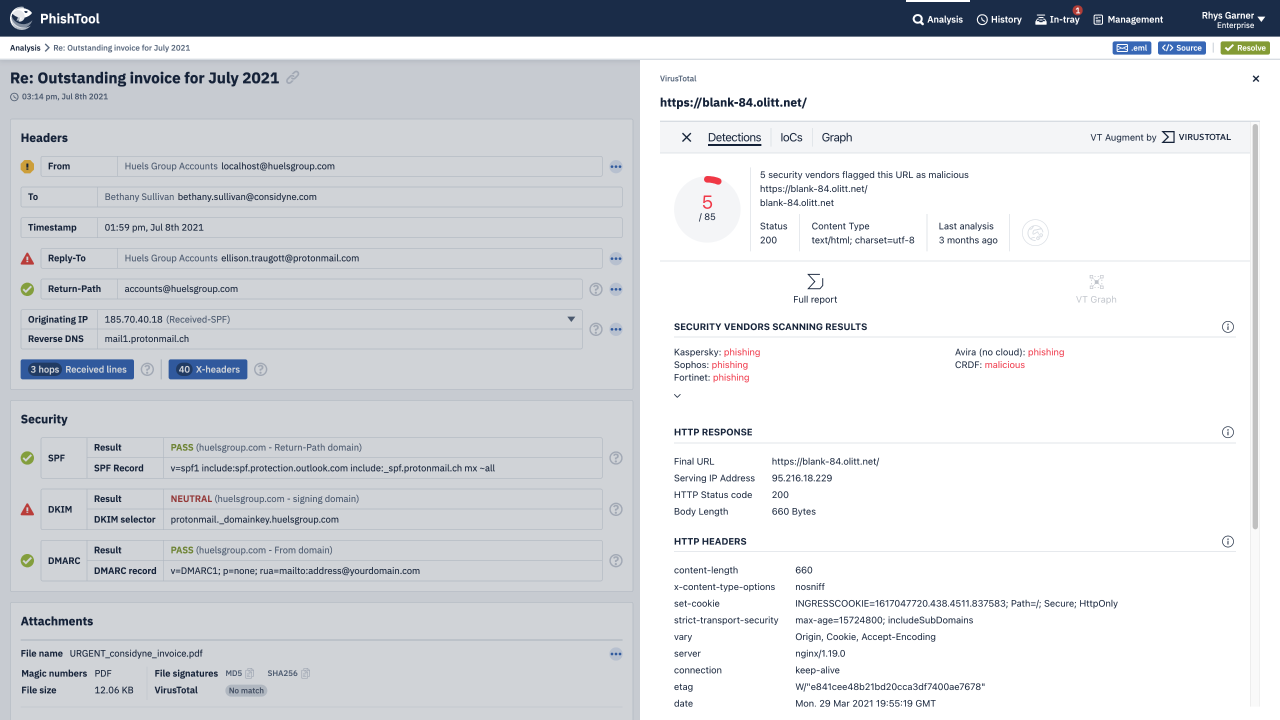The height and width of the screenshot is (720, 1280).
Task: Open the History tab
Action: pos(999,19)
